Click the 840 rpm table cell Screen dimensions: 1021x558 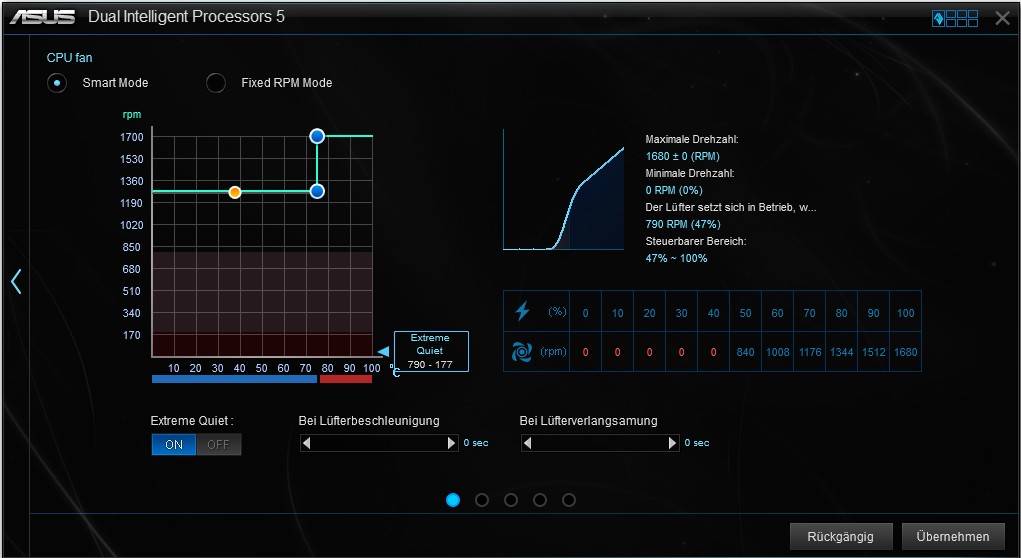pyautogui.click(x=746, y=352)
